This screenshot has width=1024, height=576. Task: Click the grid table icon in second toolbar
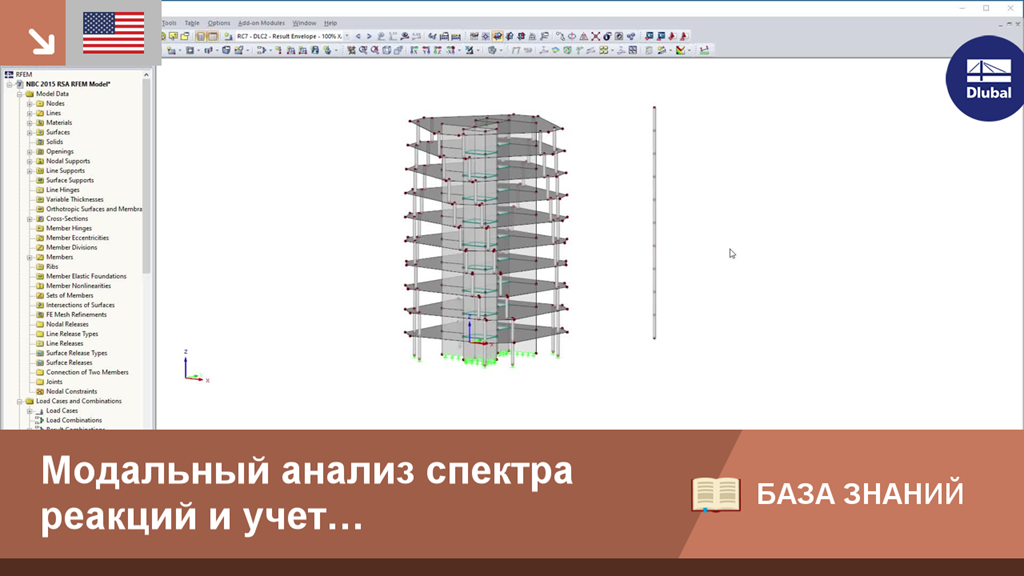[x=633, y=50]
